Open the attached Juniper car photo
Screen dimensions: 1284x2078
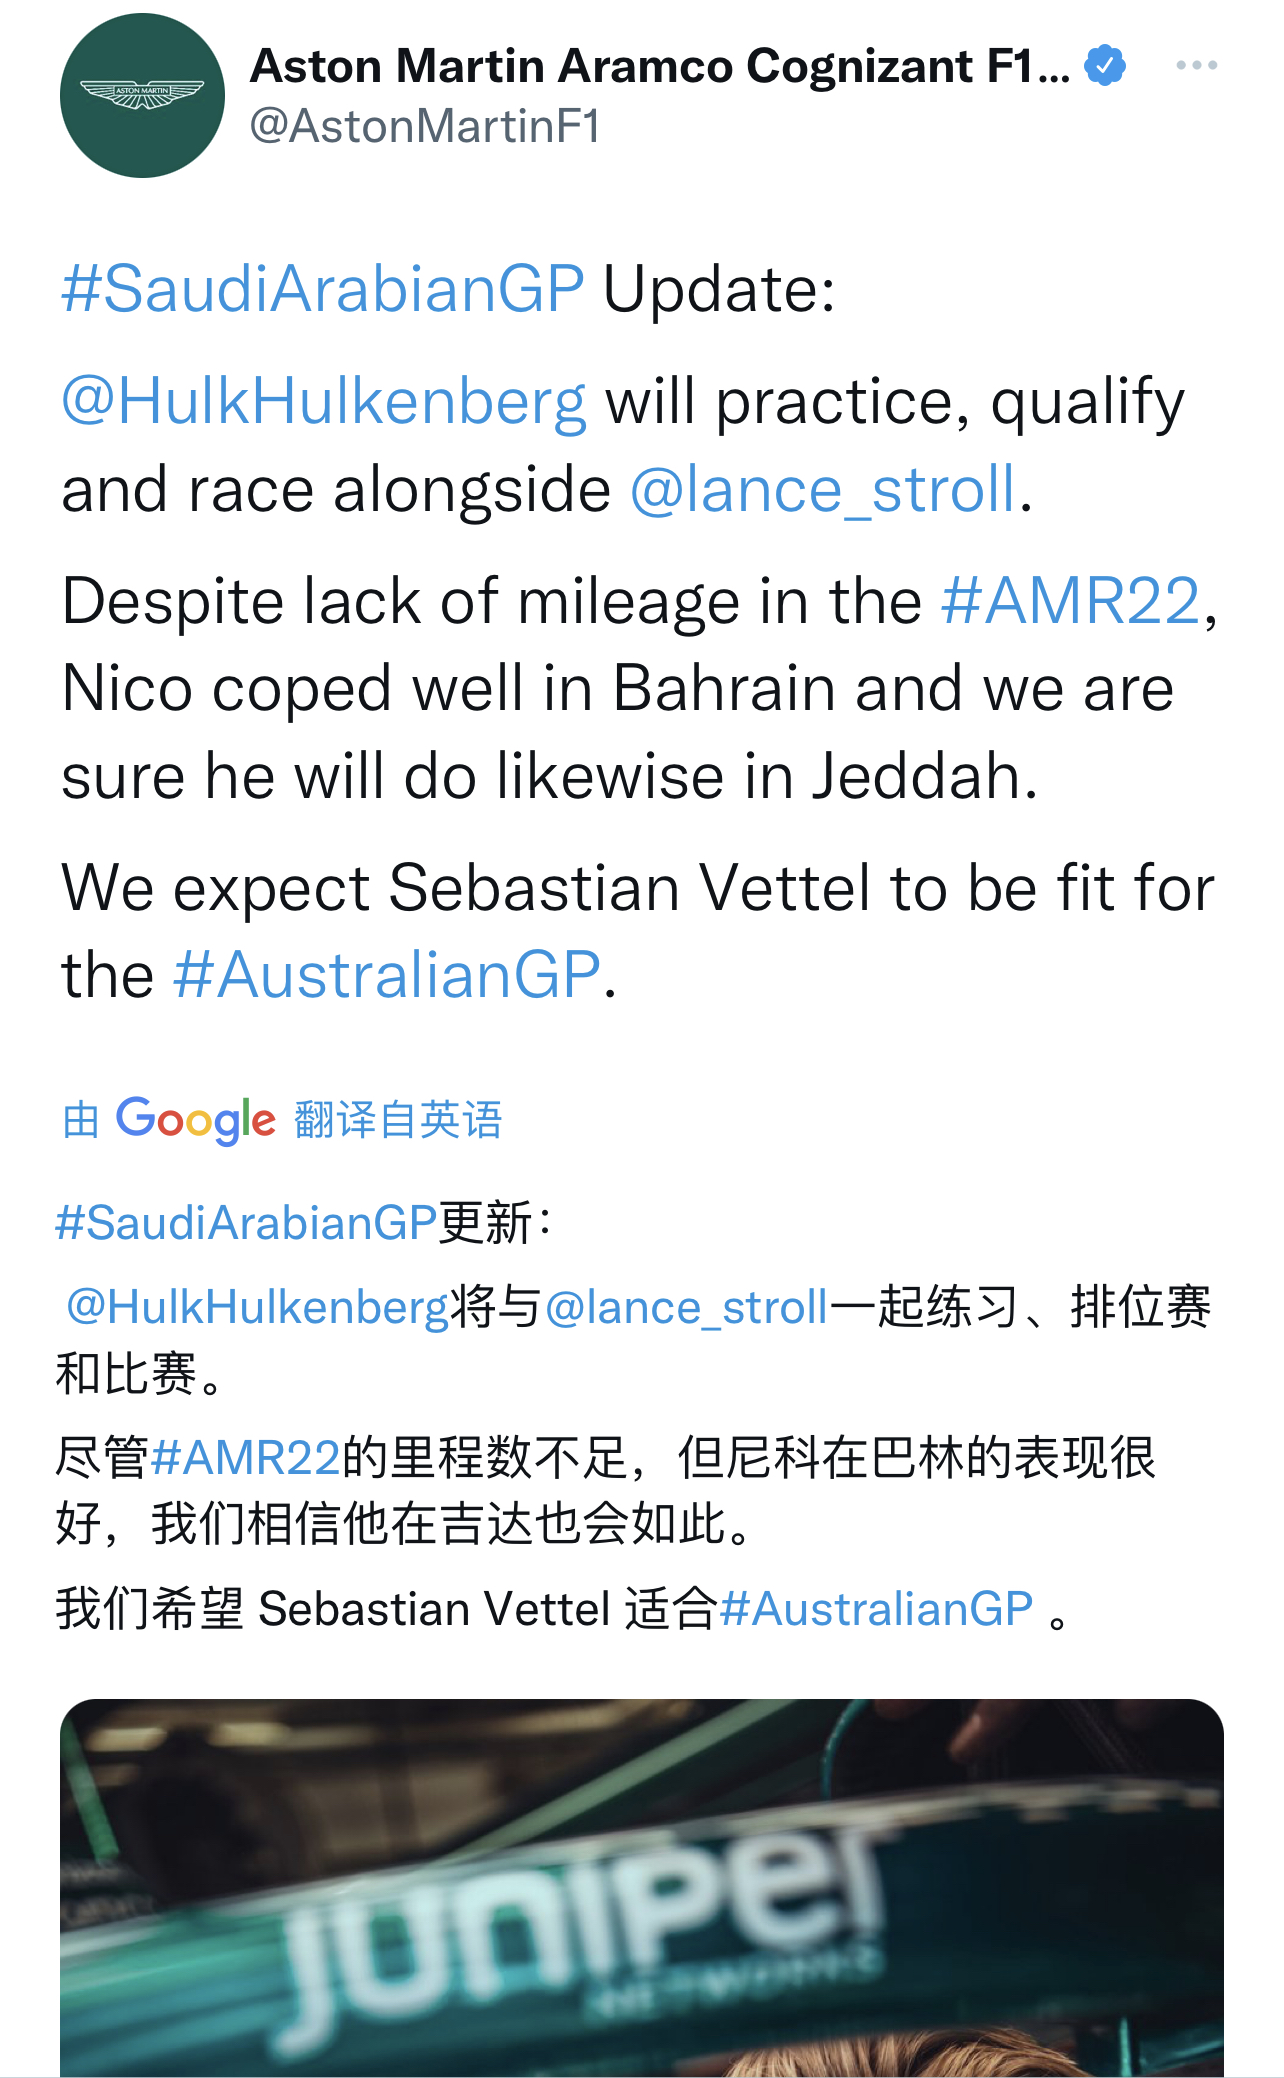(642, 1888)
